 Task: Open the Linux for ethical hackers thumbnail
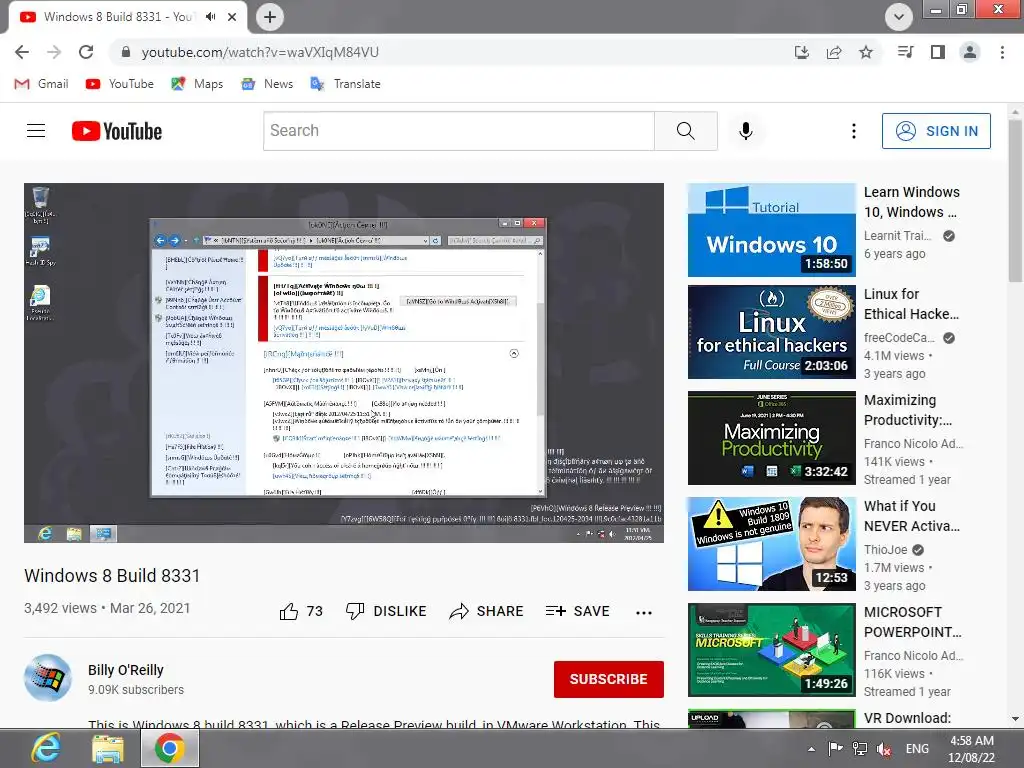[x=771, y=332]
